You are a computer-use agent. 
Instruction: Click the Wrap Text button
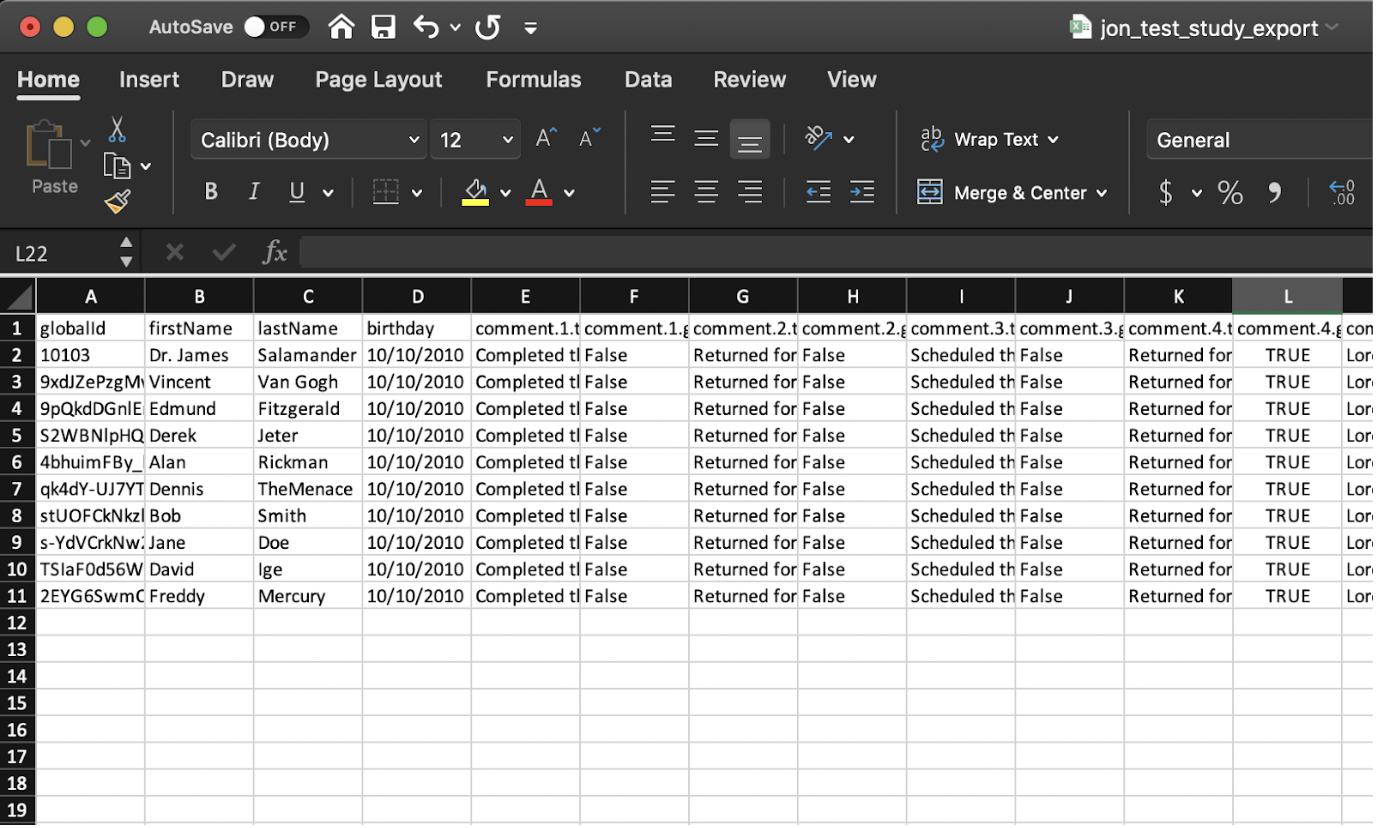988,140
